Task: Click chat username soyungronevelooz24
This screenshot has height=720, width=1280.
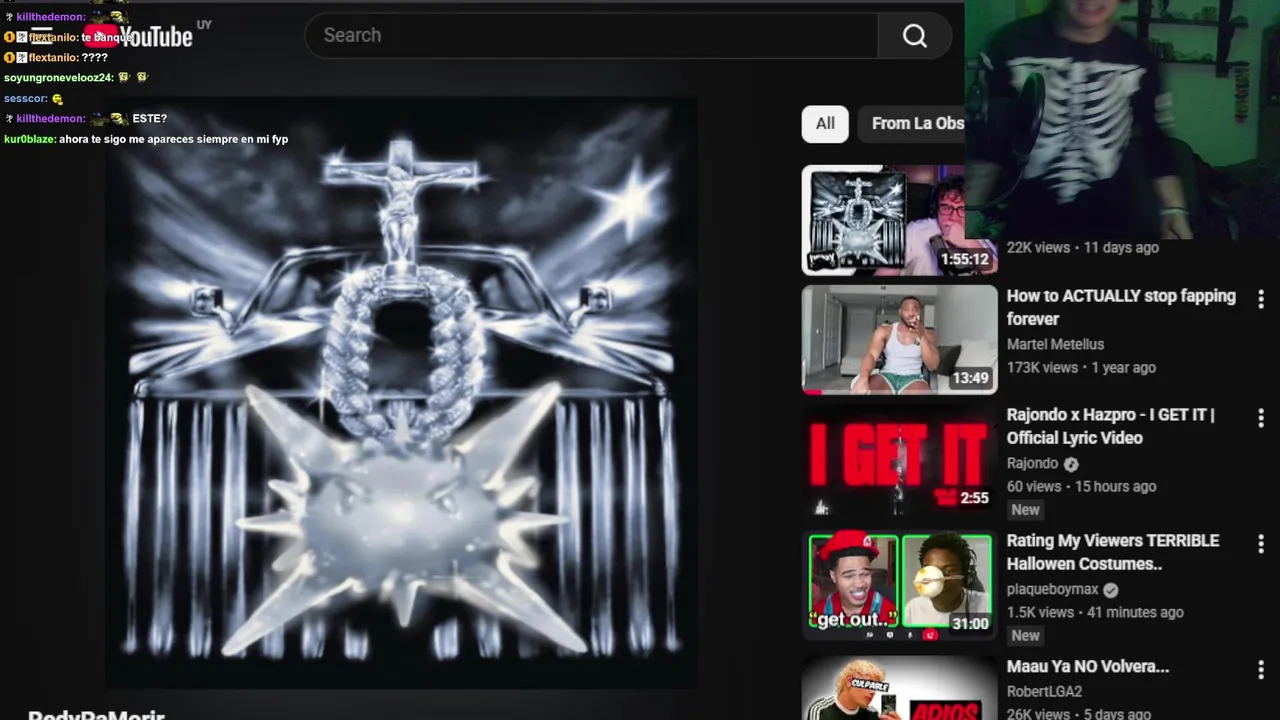Action: point(58,78)
